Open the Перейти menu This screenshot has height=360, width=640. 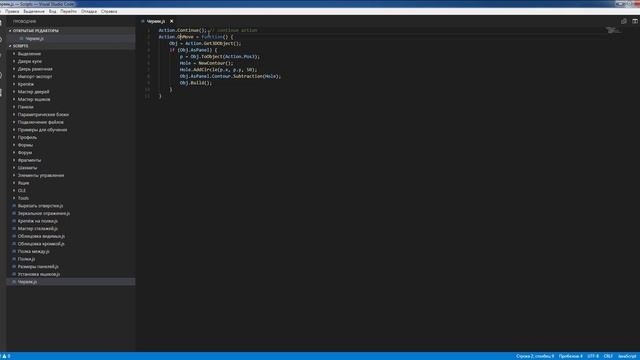click(x=69, y=11)
